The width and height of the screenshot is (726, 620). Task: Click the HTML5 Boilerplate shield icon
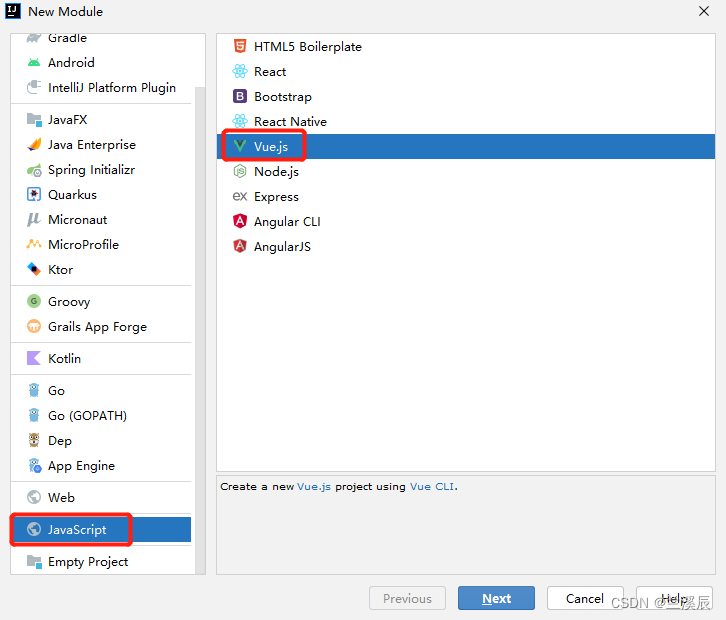click(x=240, y=46)
